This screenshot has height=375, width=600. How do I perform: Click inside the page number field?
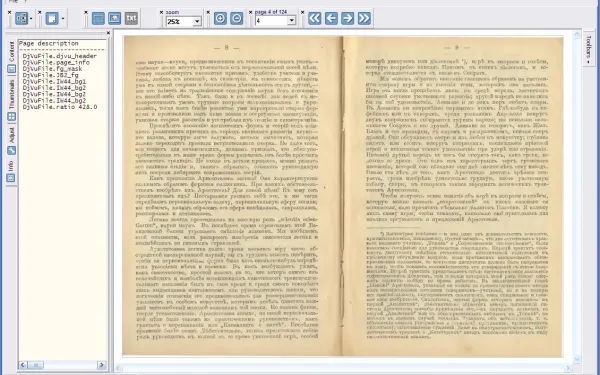tap(272, 20)
